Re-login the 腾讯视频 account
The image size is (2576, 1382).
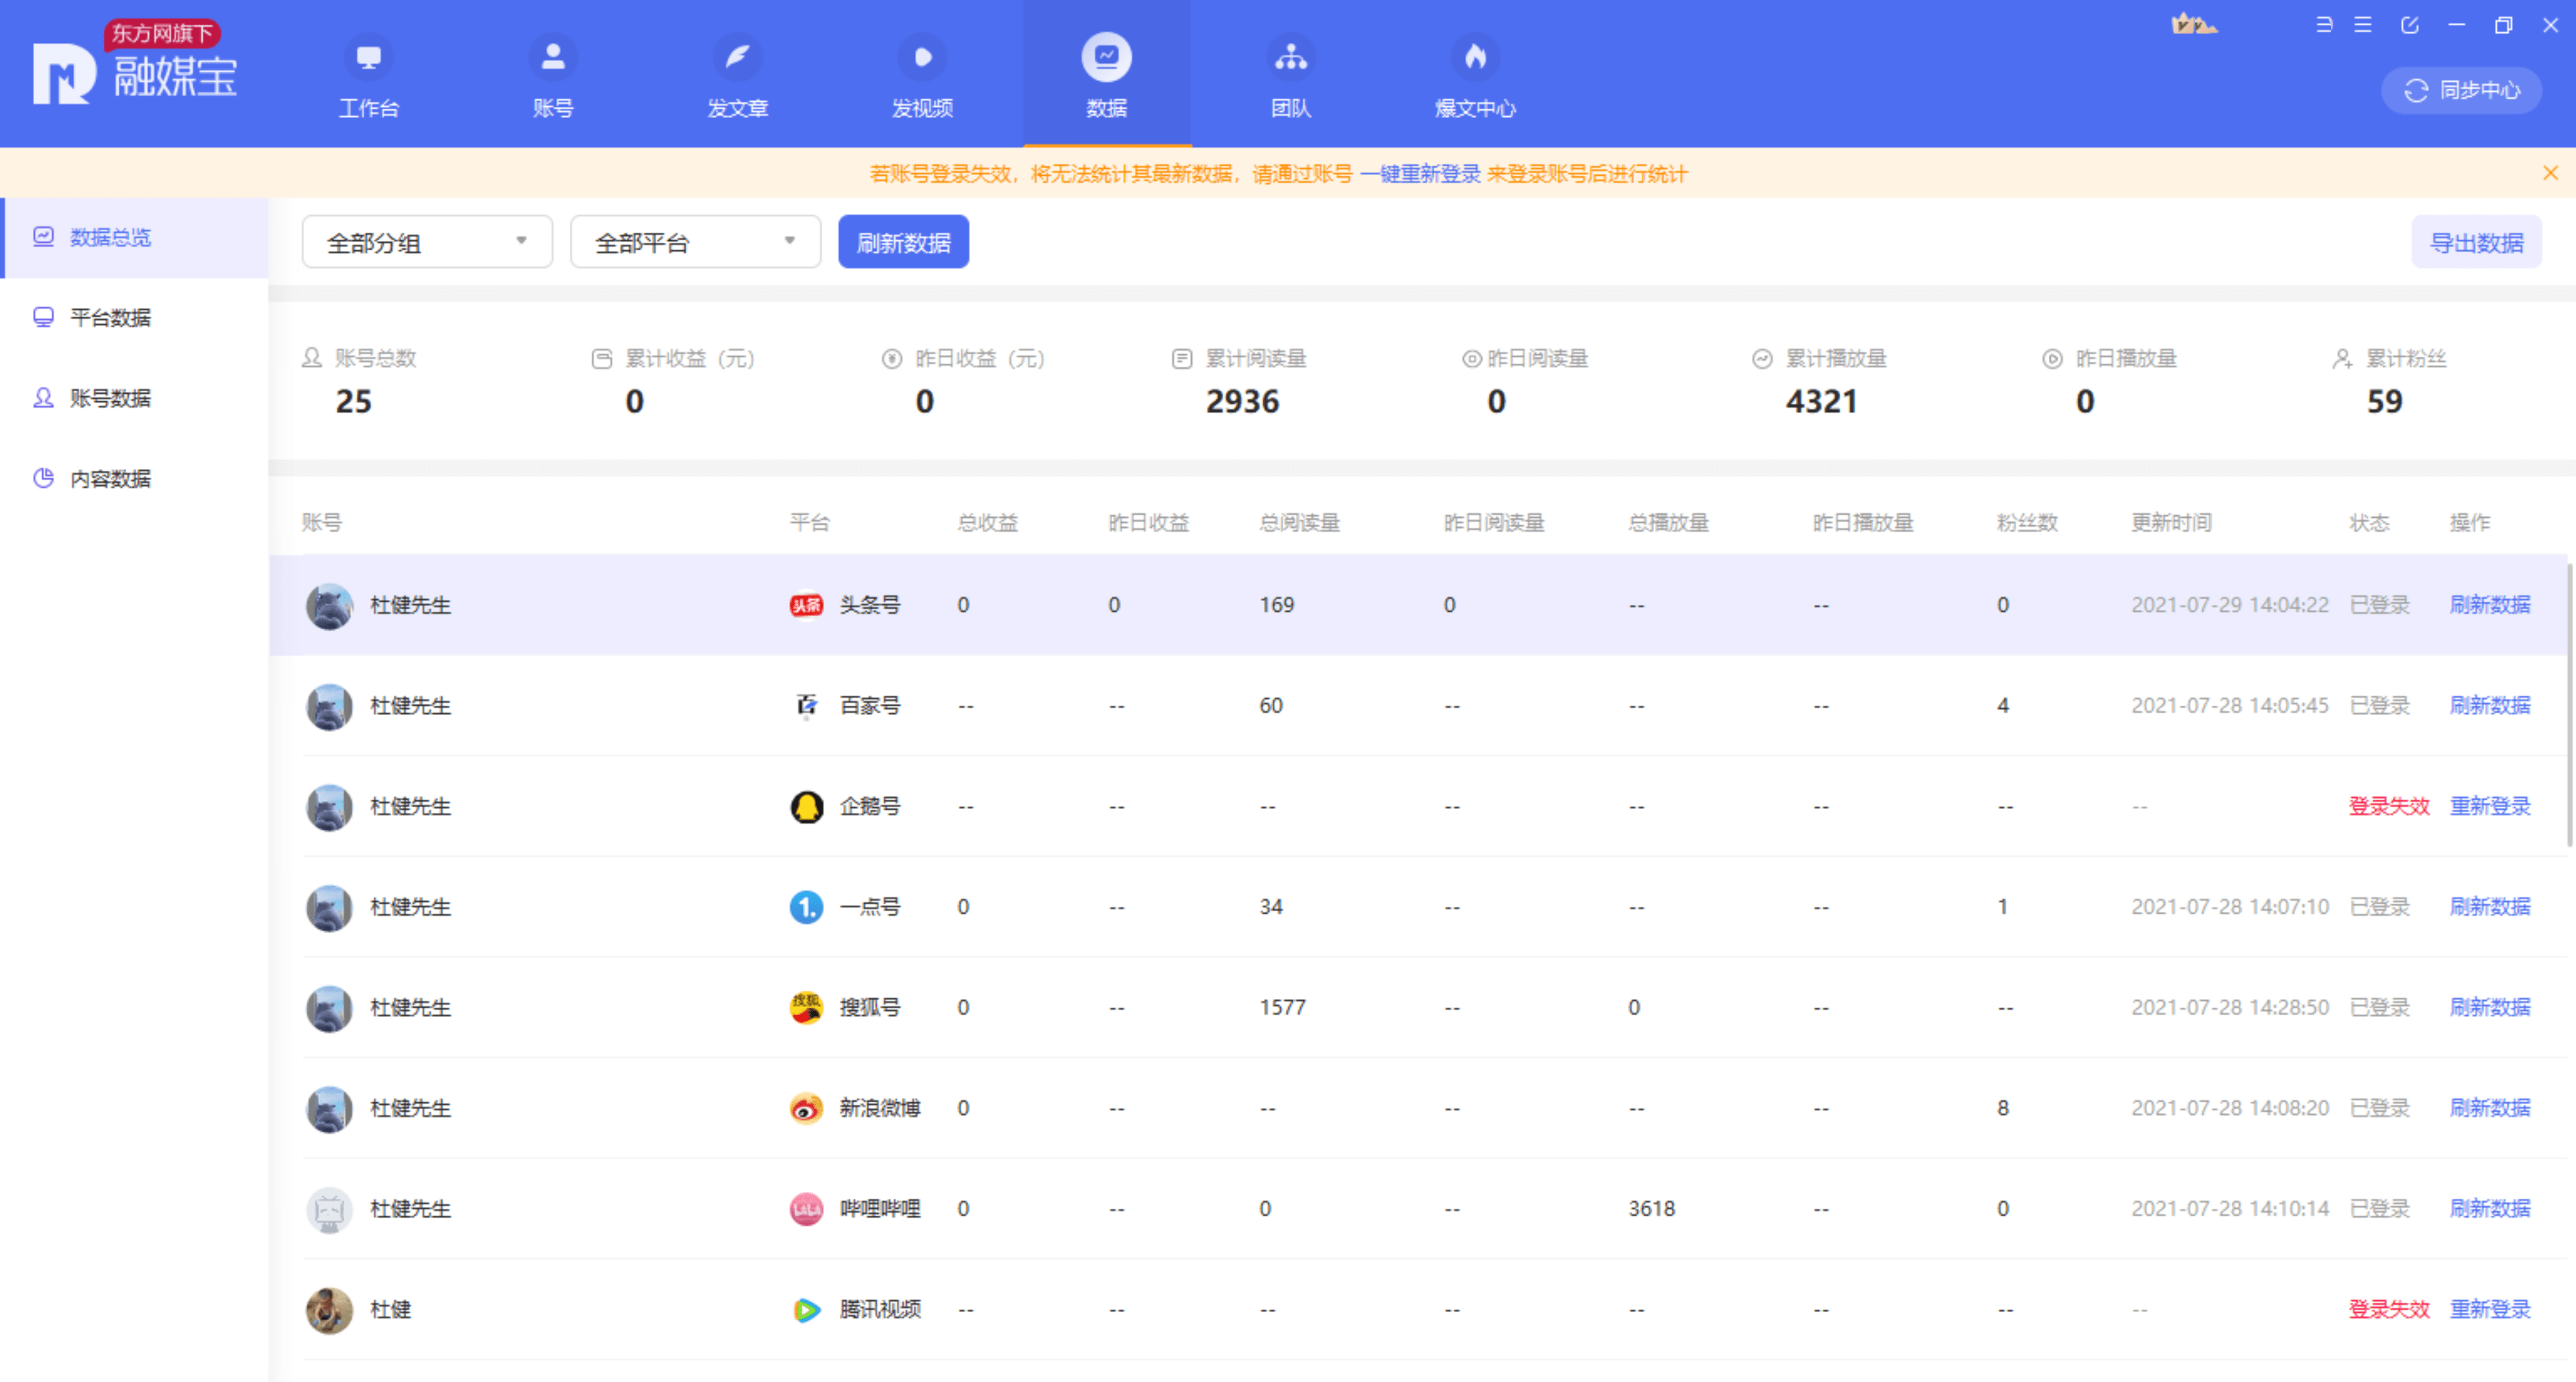point(2489,1309)
